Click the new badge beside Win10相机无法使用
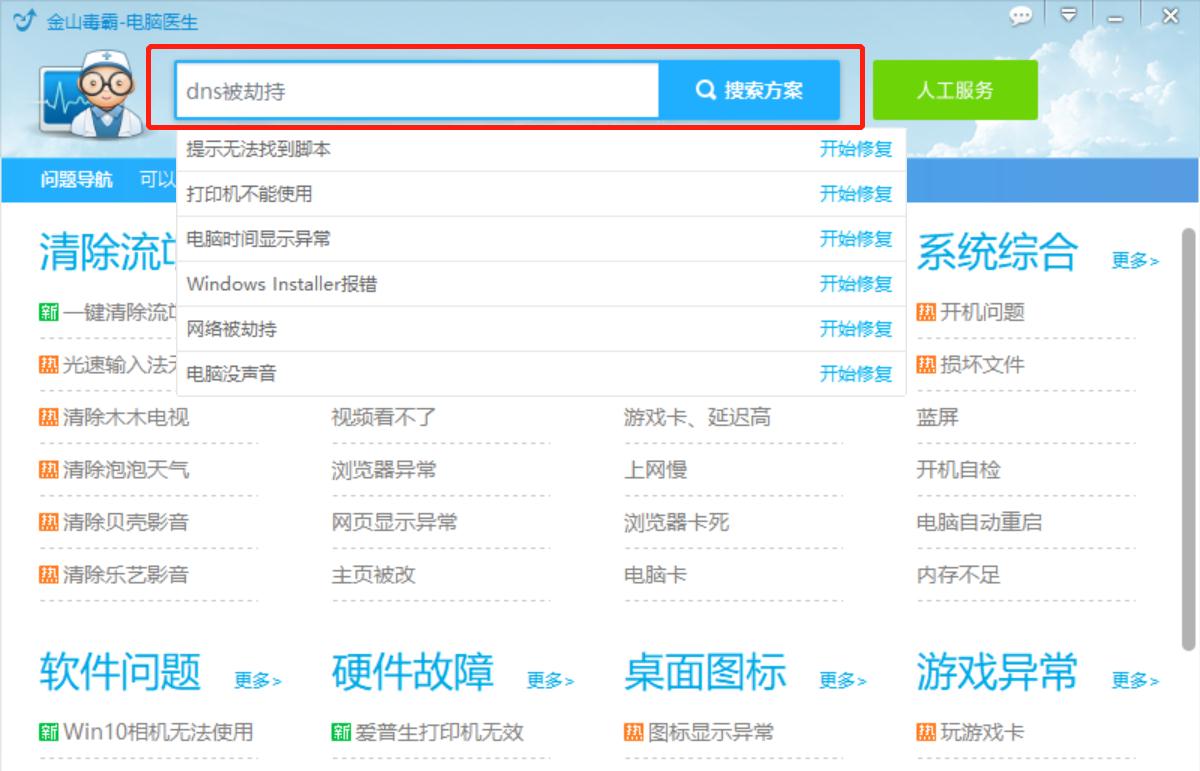 [x=49, y=732]
